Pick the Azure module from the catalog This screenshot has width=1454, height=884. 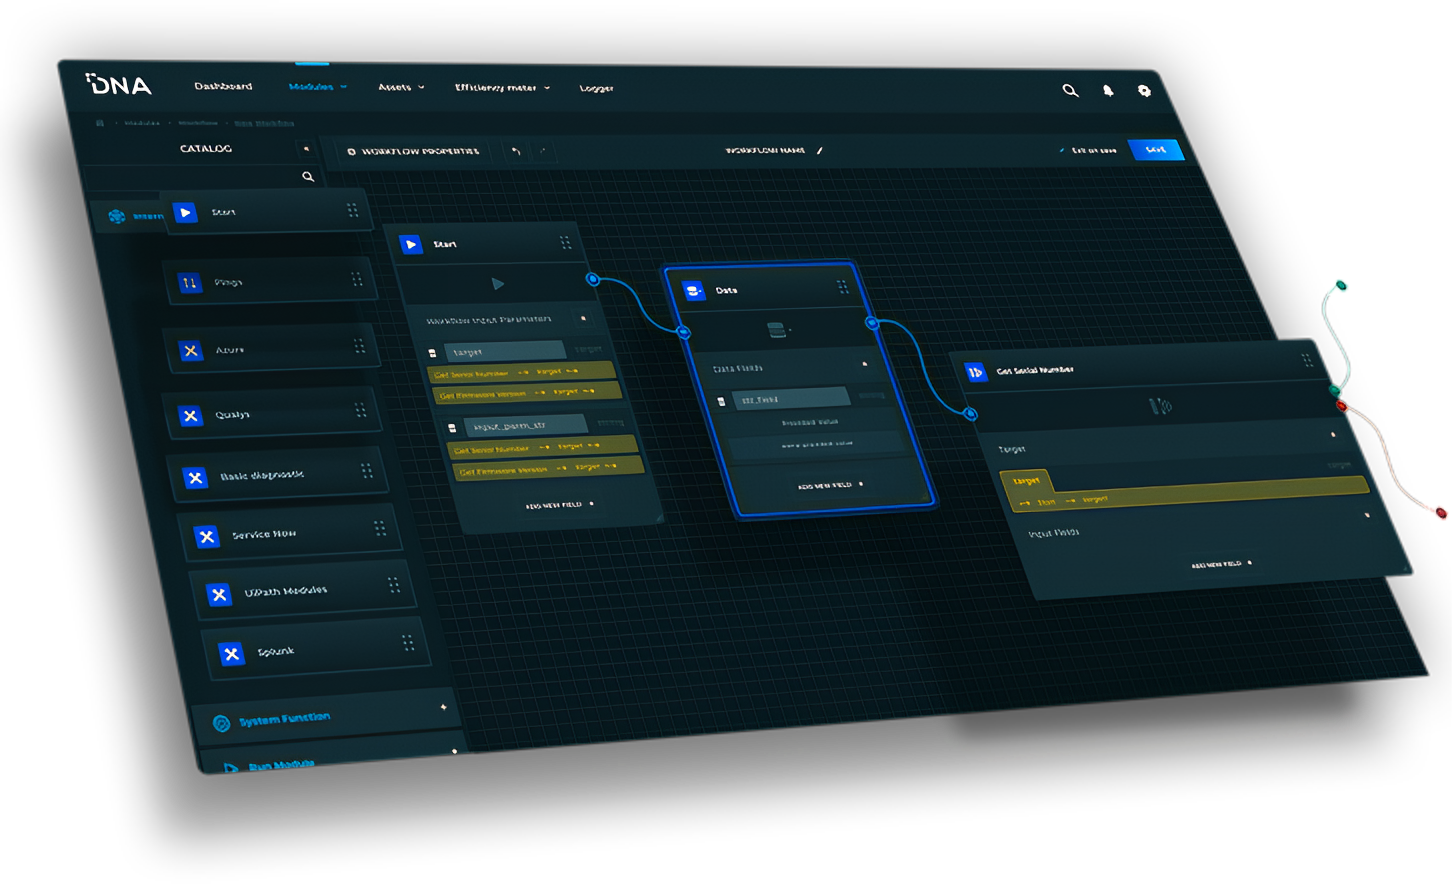[271, 349]
